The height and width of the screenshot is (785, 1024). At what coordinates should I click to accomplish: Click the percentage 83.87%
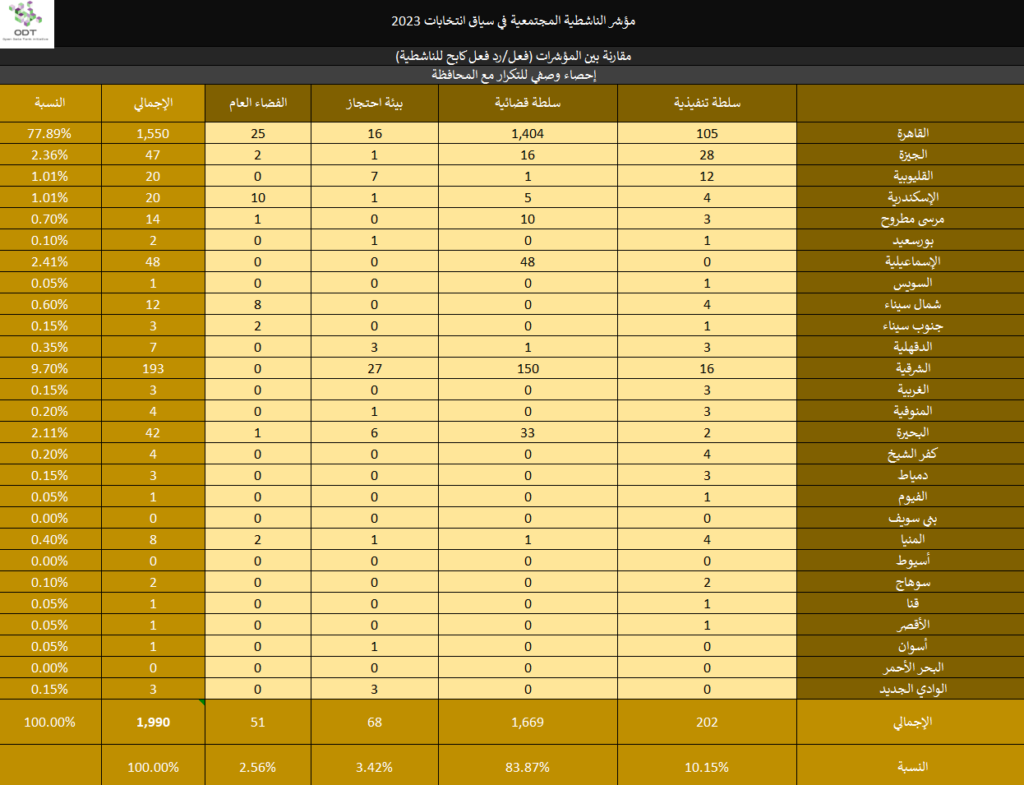[528, 767]
